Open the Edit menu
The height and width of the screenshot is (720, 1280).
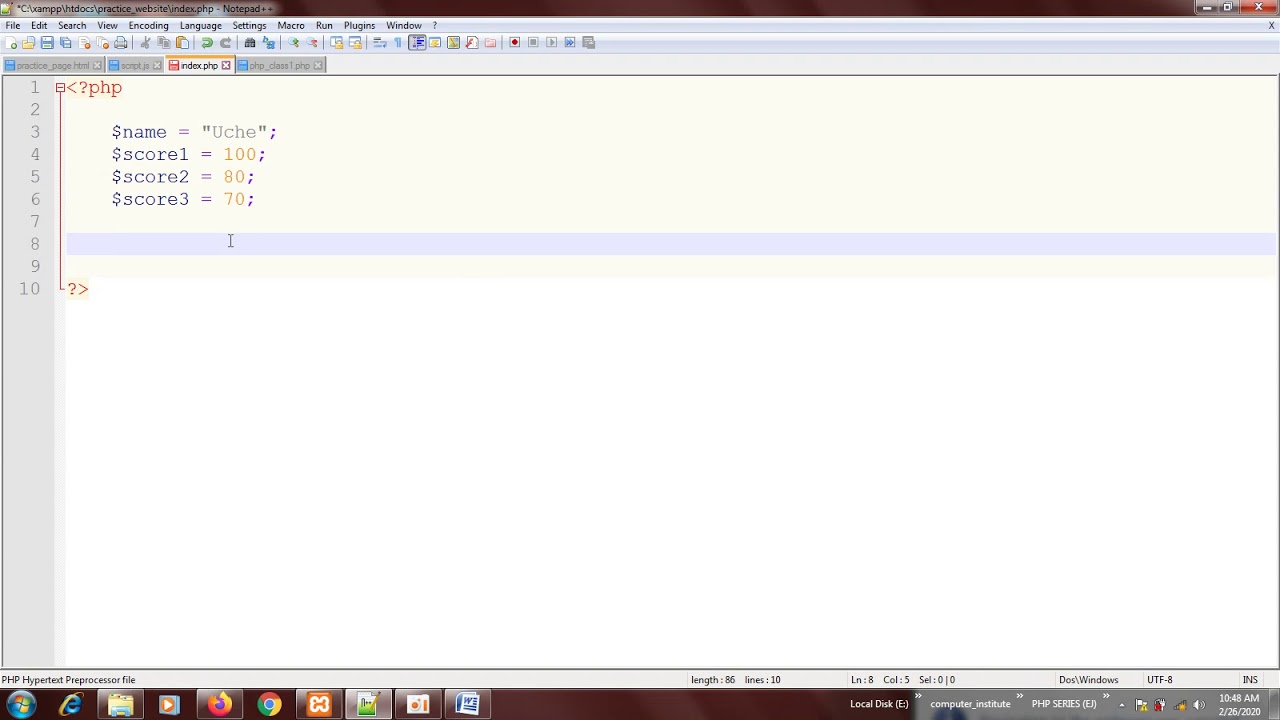[39, 25]
